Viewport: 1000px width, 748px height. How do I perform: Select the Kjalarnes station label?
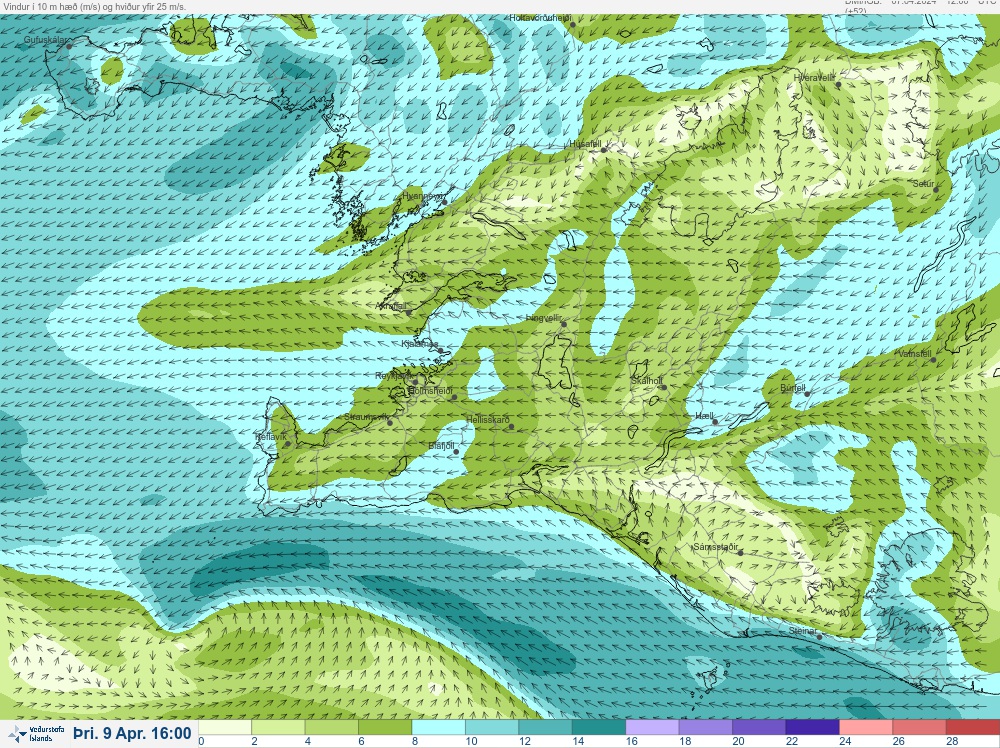click(420, 344)
